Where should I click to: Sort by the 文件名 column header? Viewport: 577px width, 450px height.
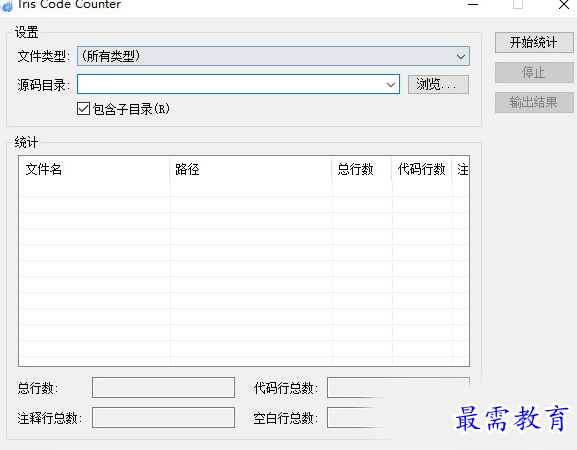pos(95,169)
